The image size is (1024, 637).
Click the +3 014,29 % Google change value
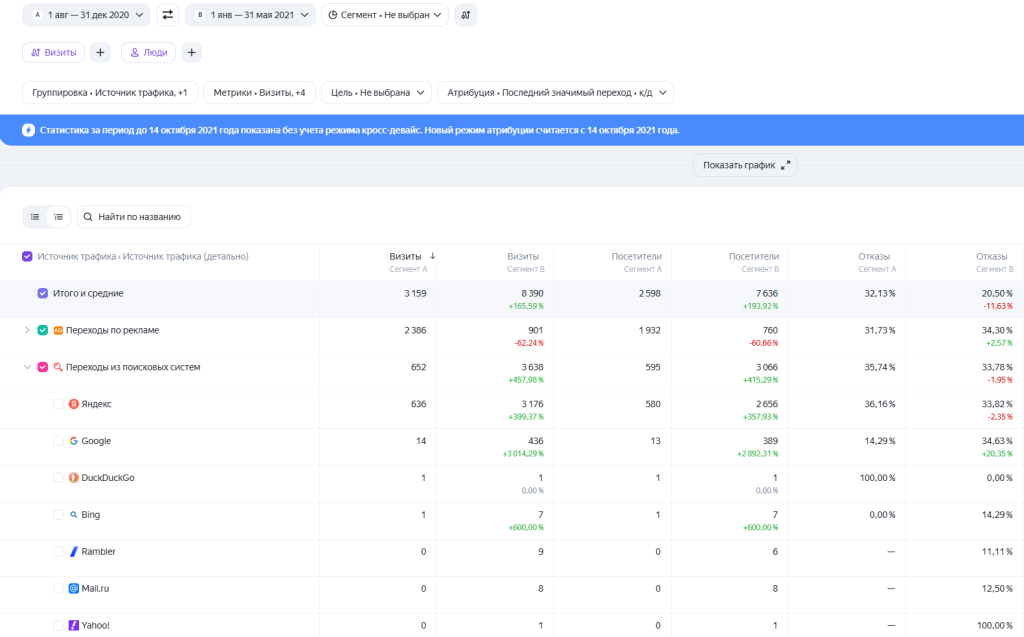[x=523, y=453]
